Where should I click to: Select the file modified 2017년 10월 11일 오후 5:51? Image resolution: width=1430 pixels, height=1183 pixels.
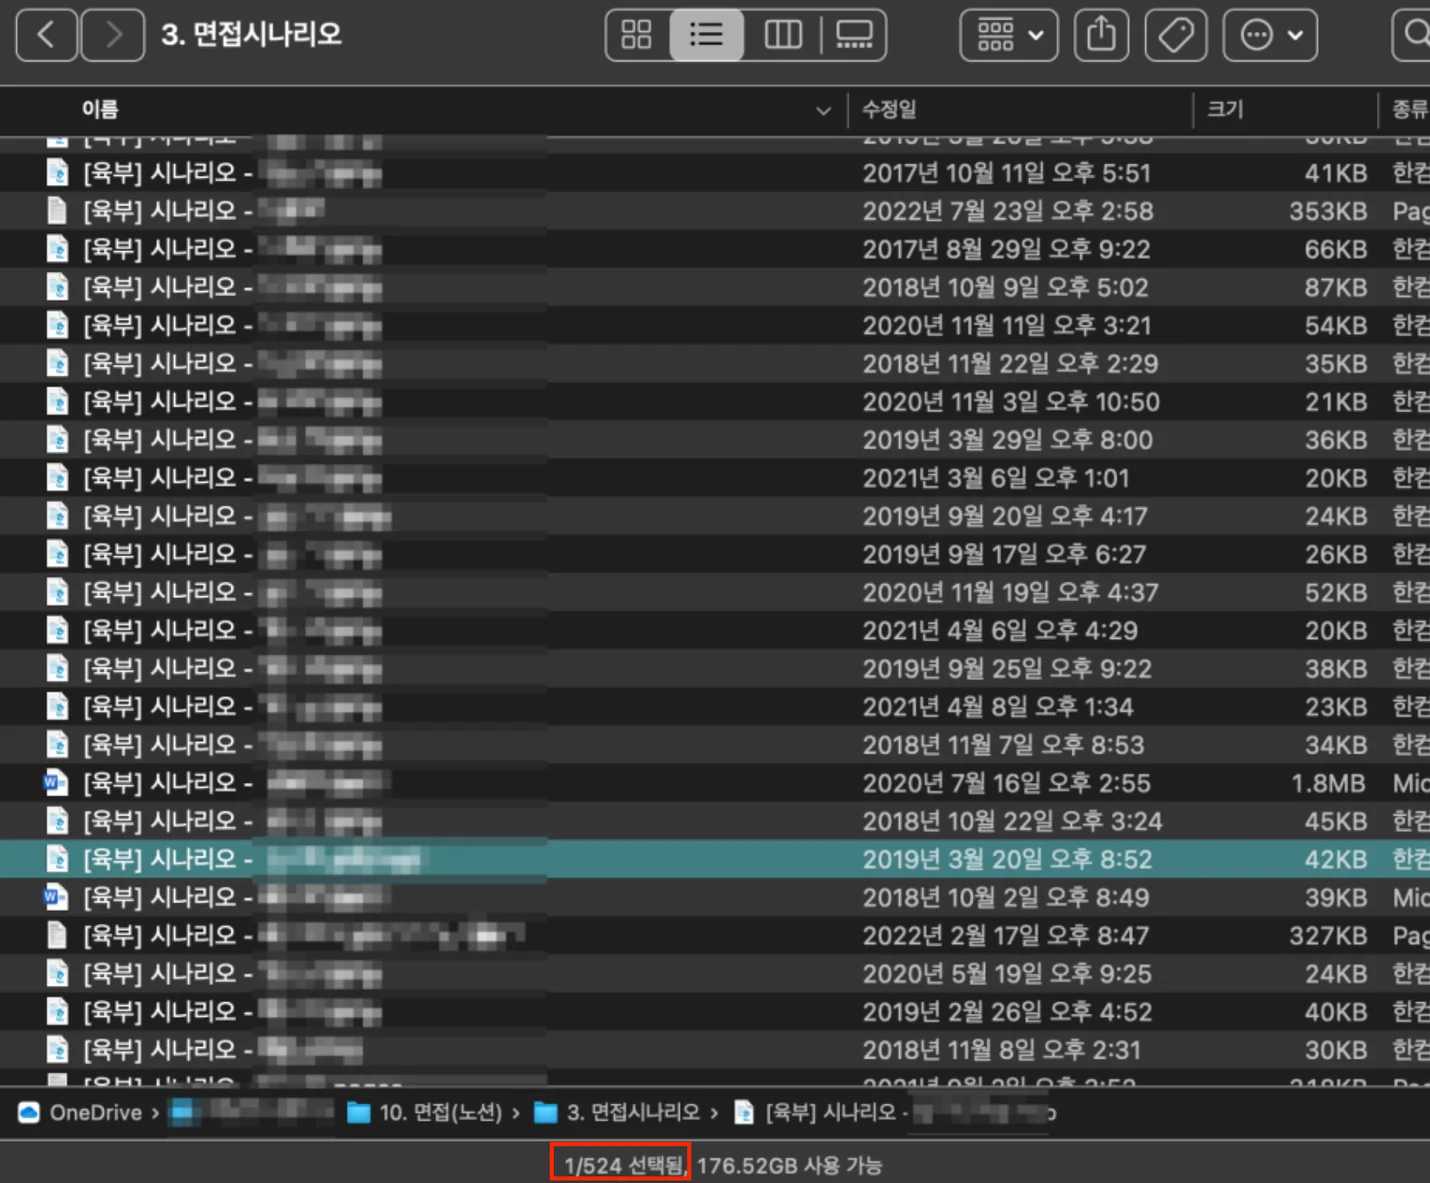click(x=715, y=173)
